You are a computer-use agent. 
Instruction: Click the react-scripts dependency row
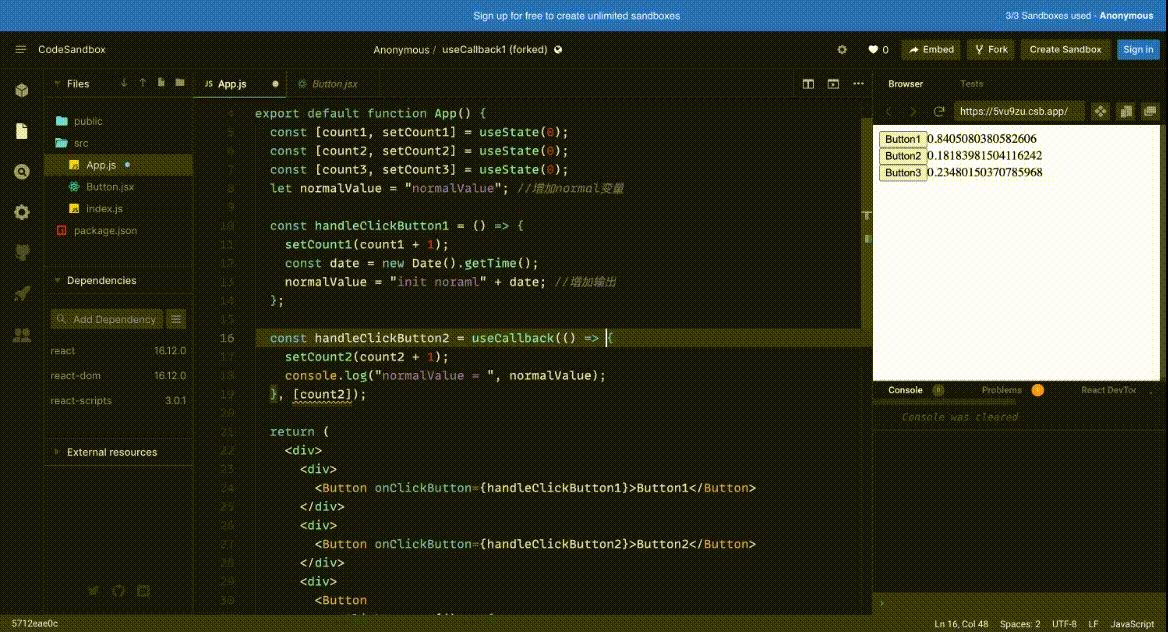(x=118, y=400)
